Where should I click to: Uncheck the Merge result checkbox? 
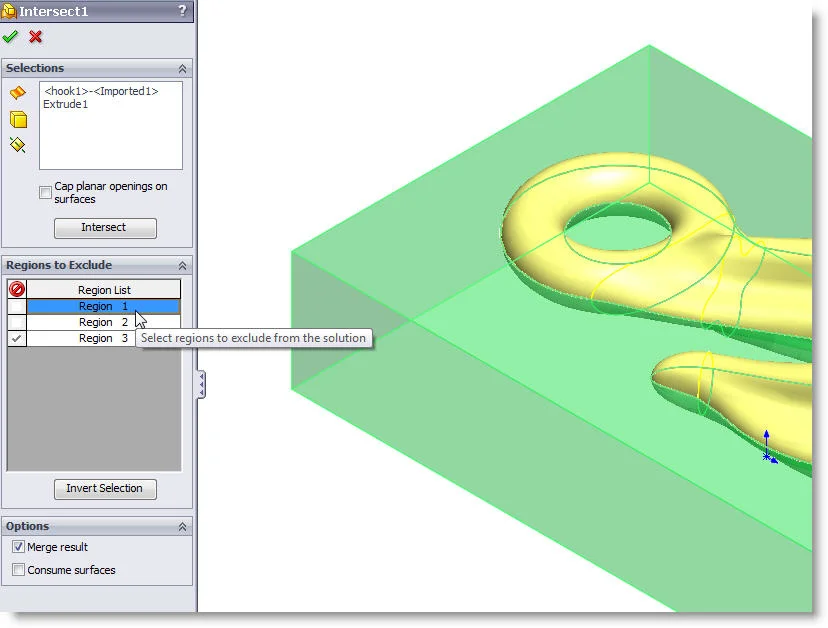tap(18, 547)
